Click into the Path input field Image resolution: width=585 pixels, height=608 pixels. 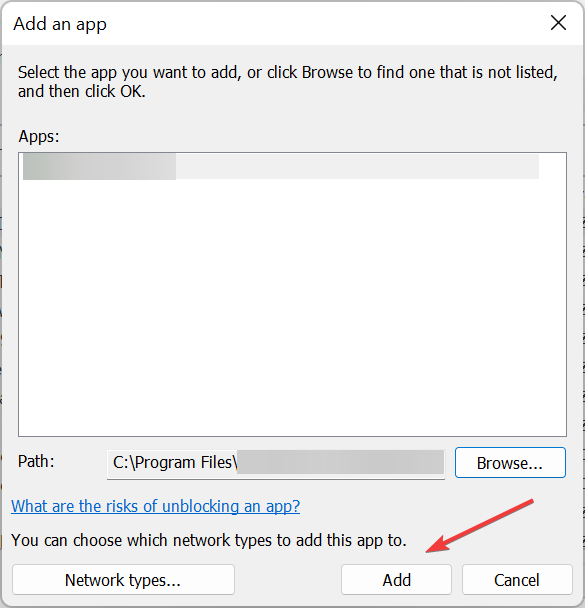[x=276, y=463]
